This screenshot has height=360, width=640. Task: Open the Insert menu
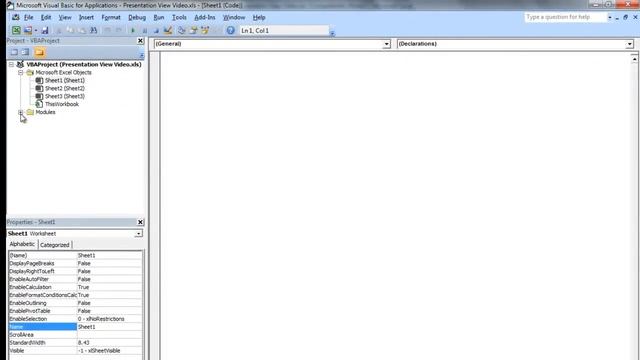86,18
